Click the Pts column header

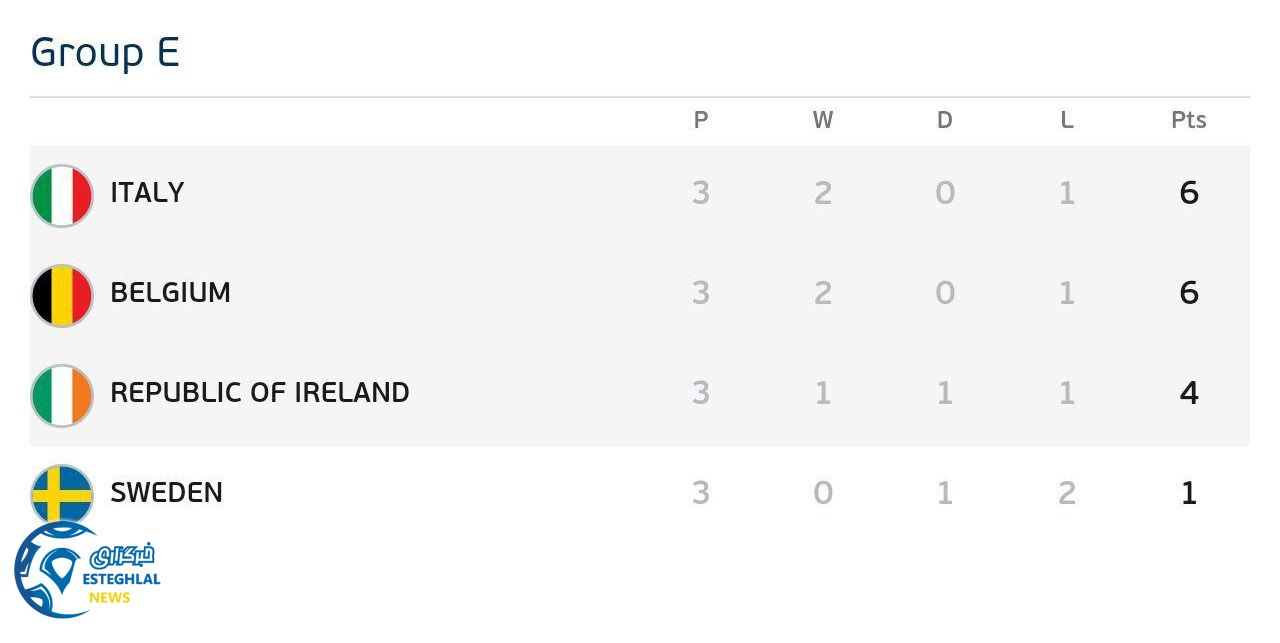[x=1188, y=120]
